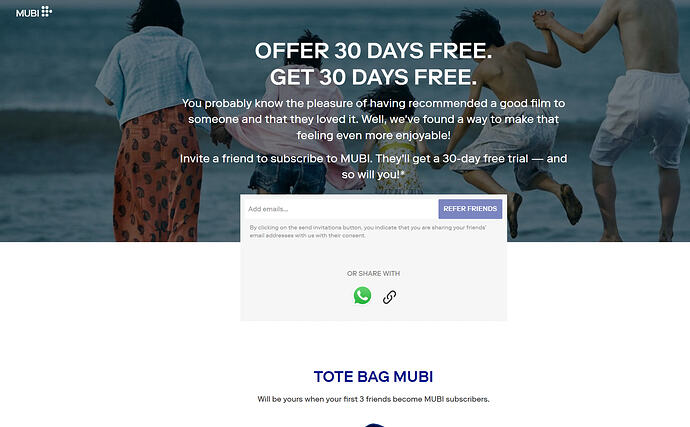This screenshot has width=690, height=427.
Task: Click the first 3 friends subscribers description
Action: [x=373, y=399]
